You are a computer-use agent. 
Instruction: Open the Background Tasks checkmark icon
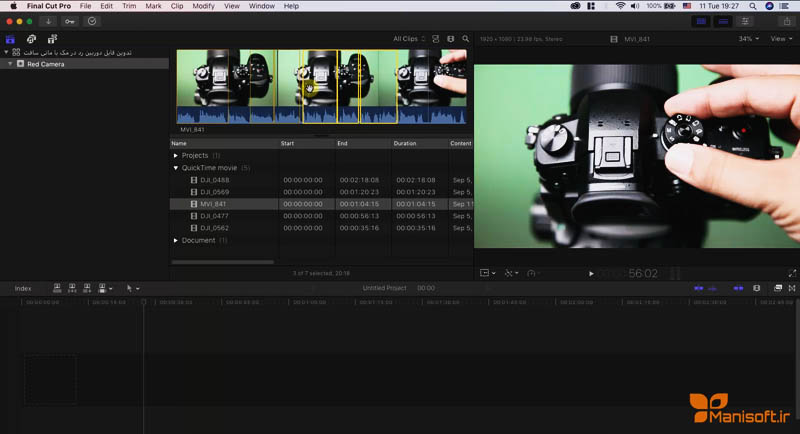(x=92, y=21)
